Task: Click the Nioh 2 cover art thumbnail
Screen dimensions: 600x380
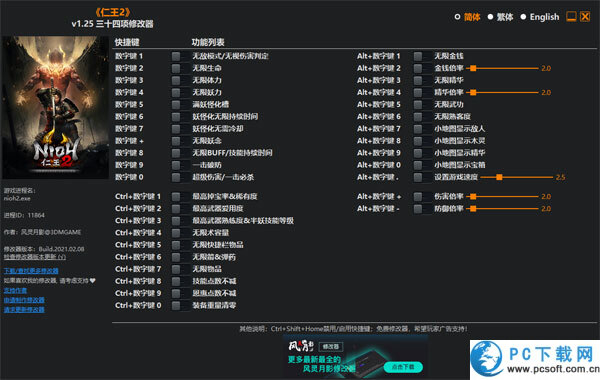Action: click(55, 108)
